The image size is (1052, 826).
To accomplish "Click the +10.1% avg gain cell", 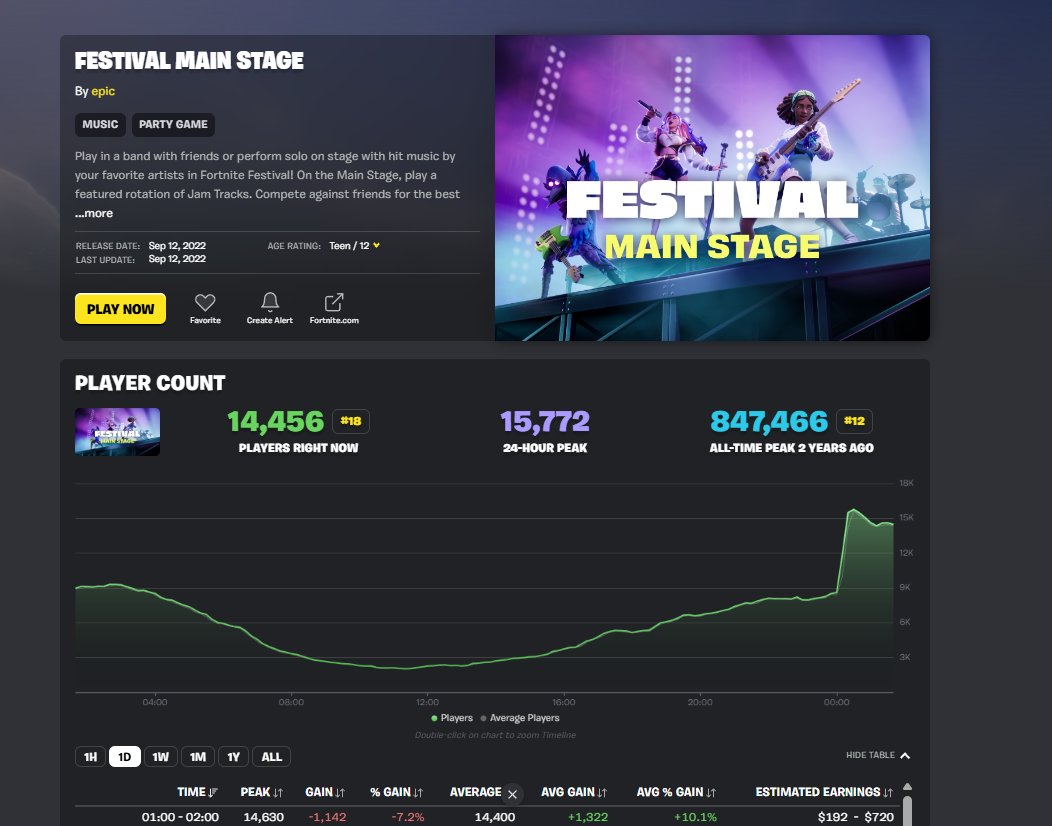I will click(695, 817).
